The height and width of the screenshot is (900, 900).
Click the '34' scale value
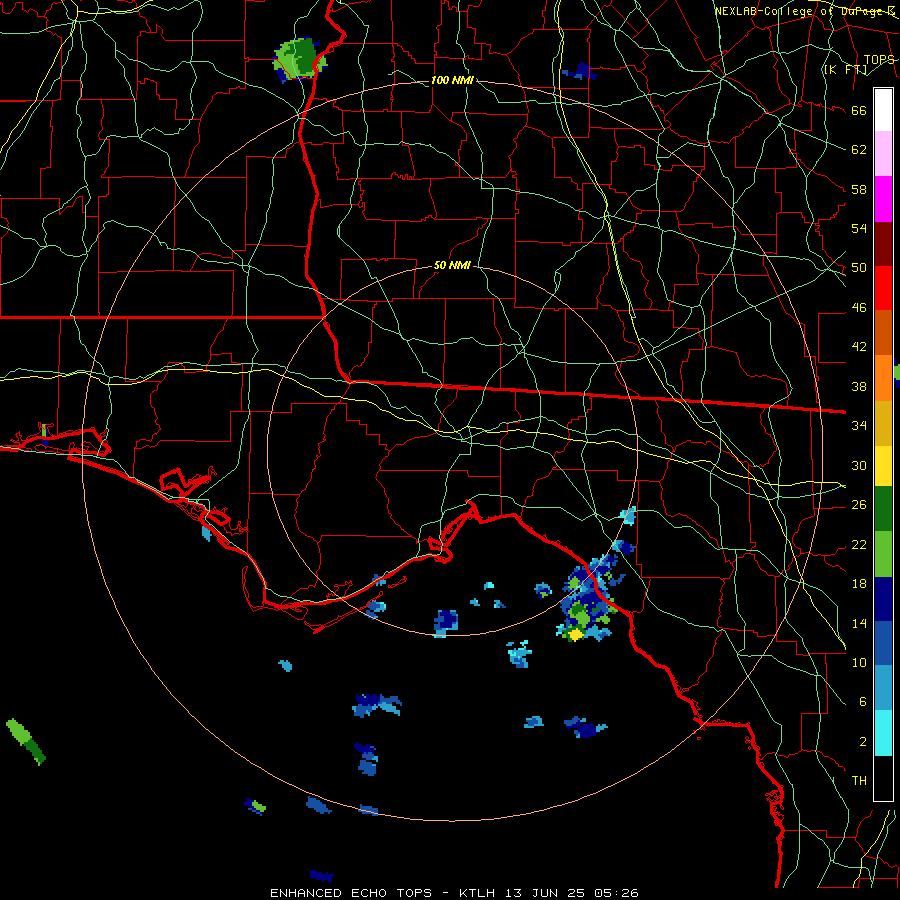tap(859, 426)
